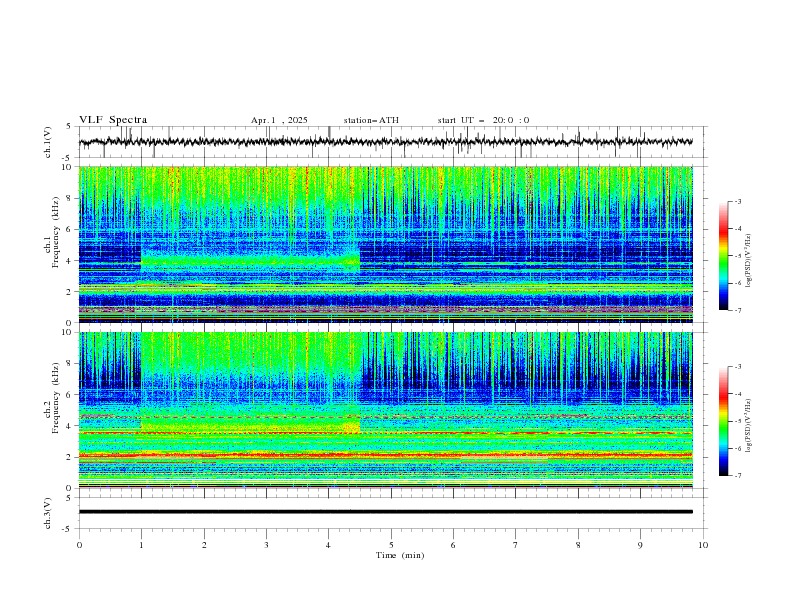The height and width of the screenshot is (612, 792).
Task: Click the time axis tick label '1'
Action: (x=141, y=545)
